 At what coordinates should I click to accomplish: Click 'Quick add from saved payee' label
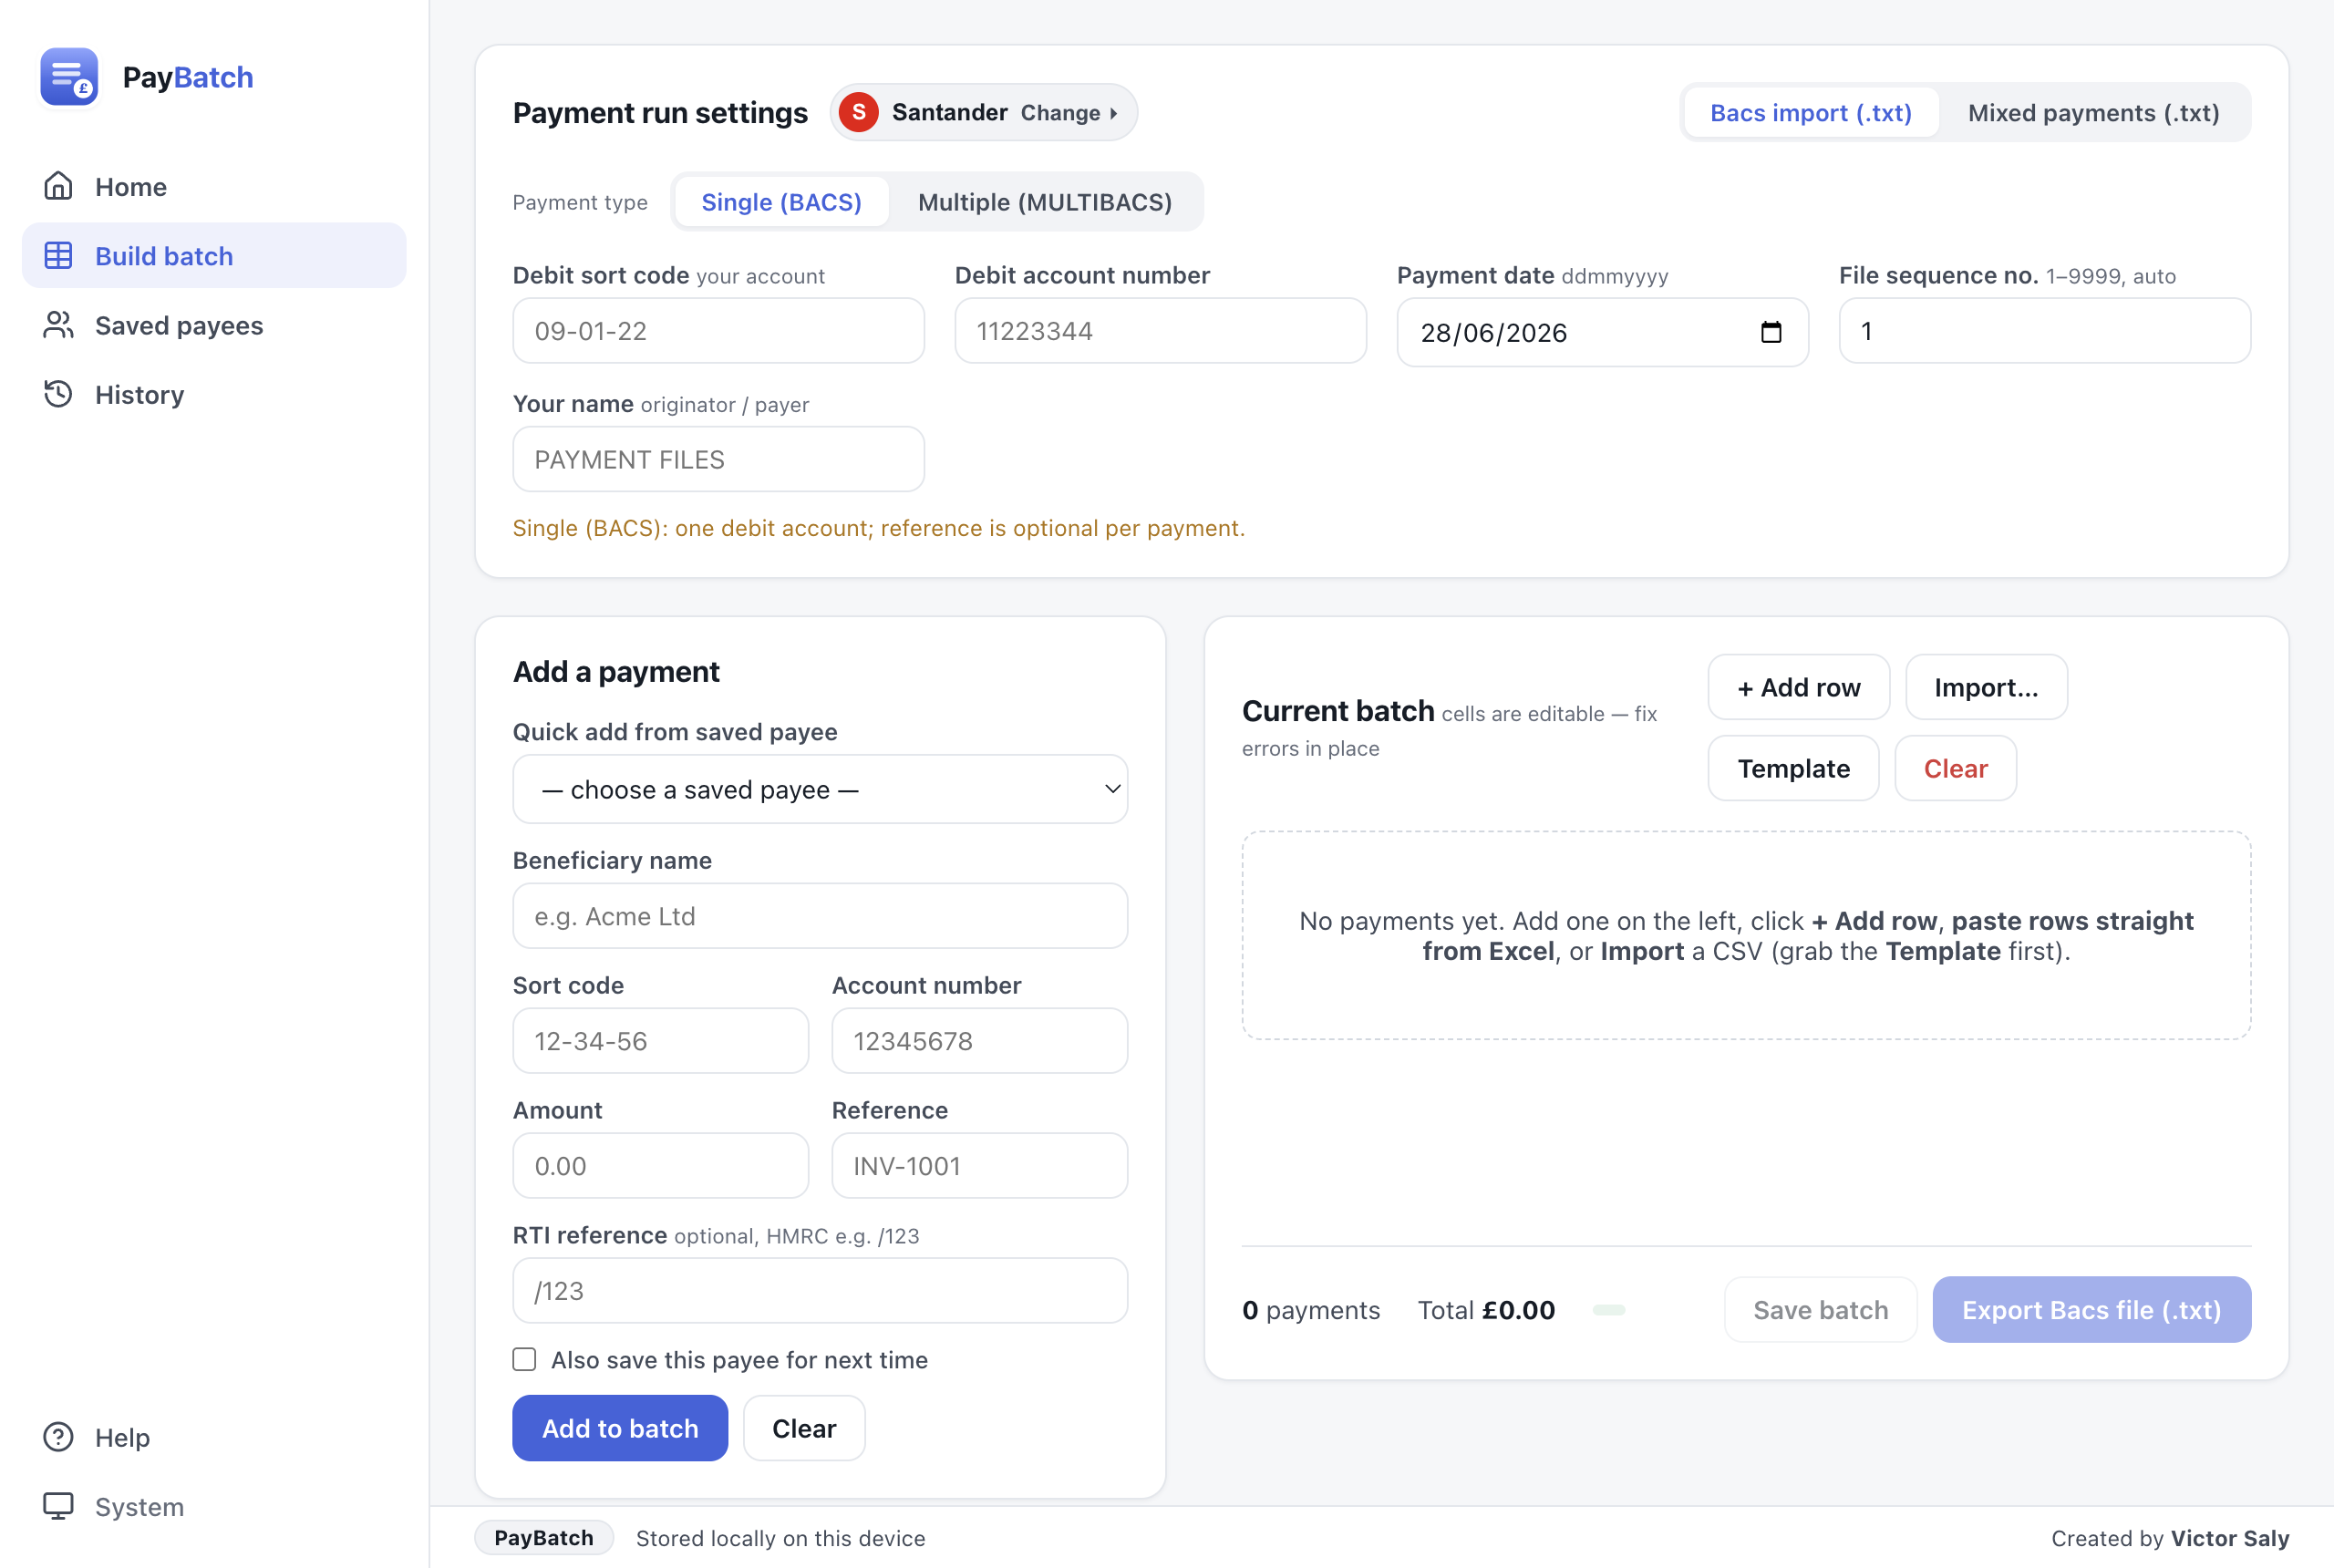pos(675,731)
